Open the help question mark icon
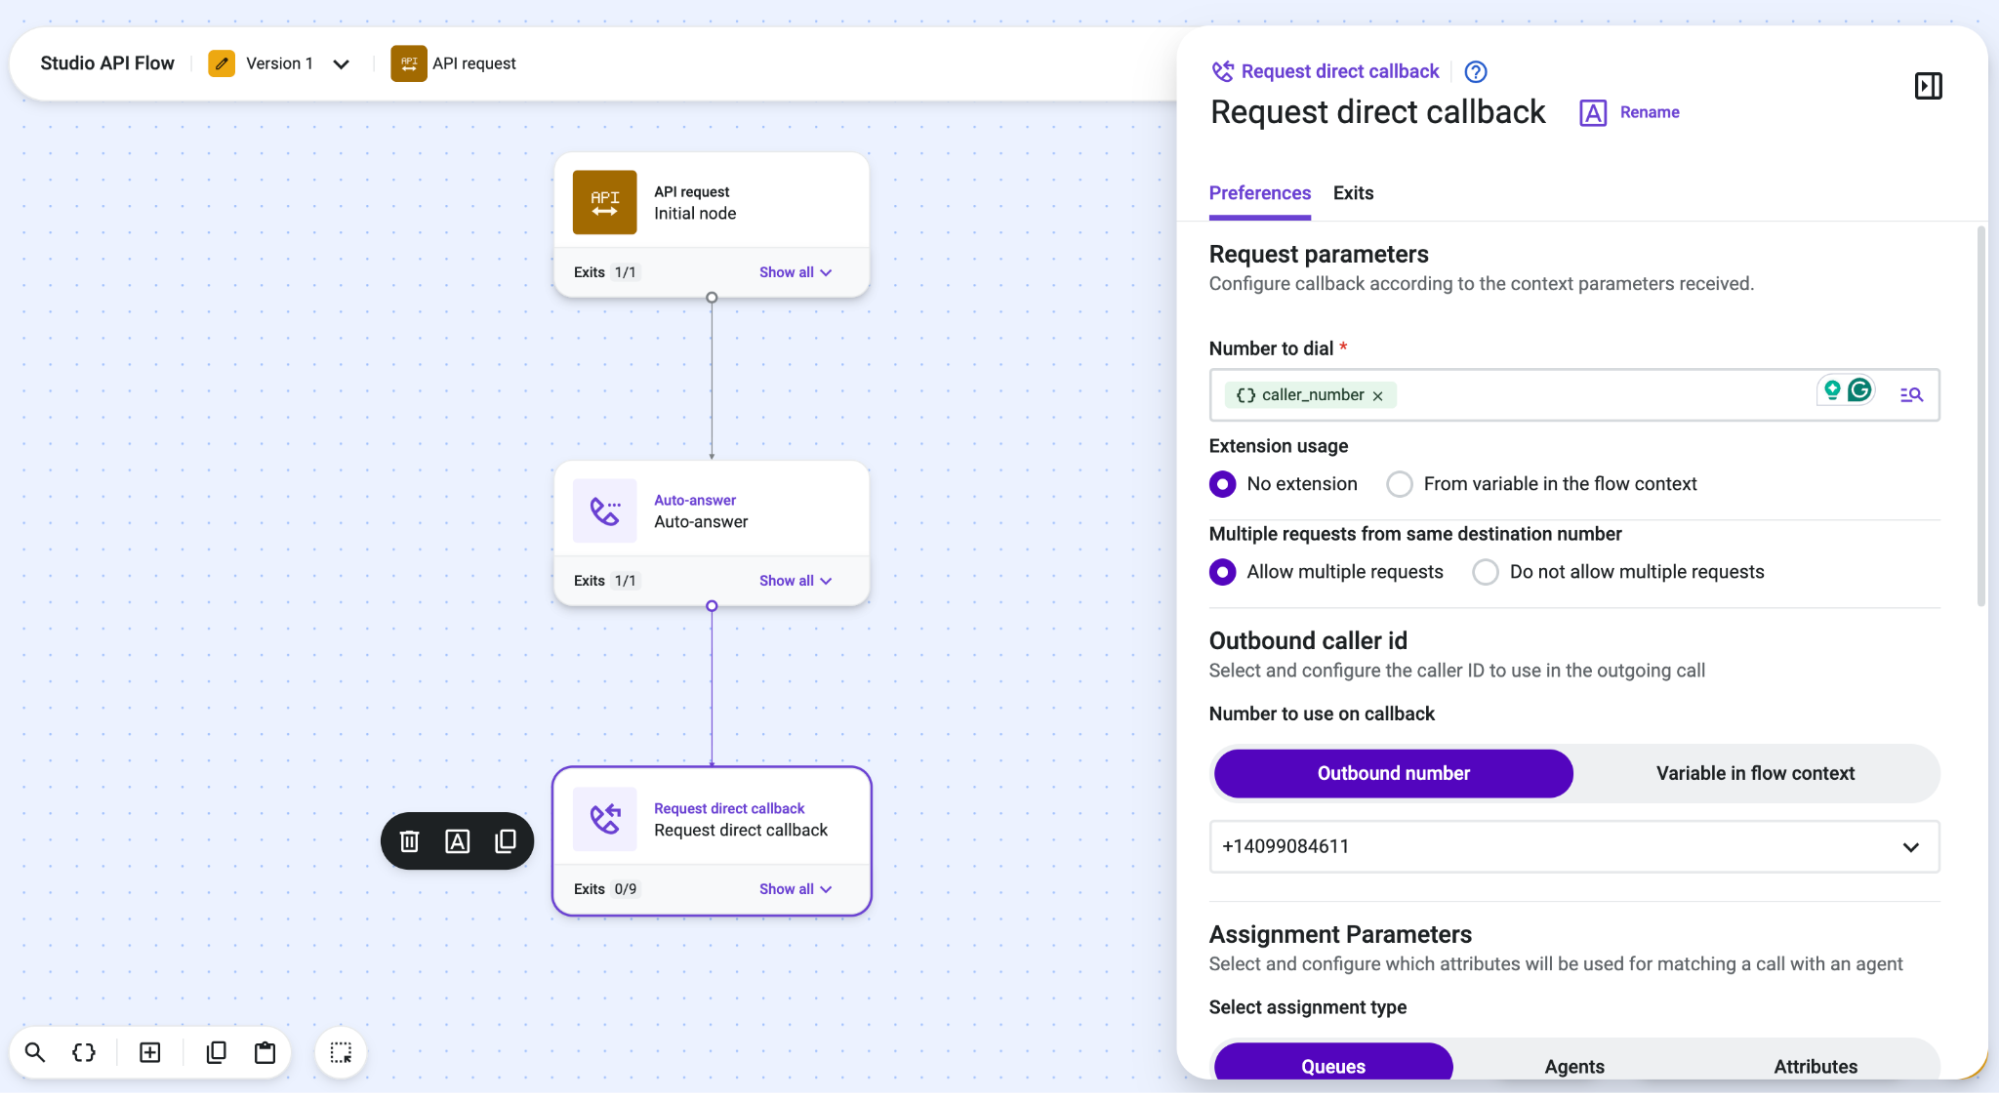This screenshot has height=1094, width=1999. 1475,72
